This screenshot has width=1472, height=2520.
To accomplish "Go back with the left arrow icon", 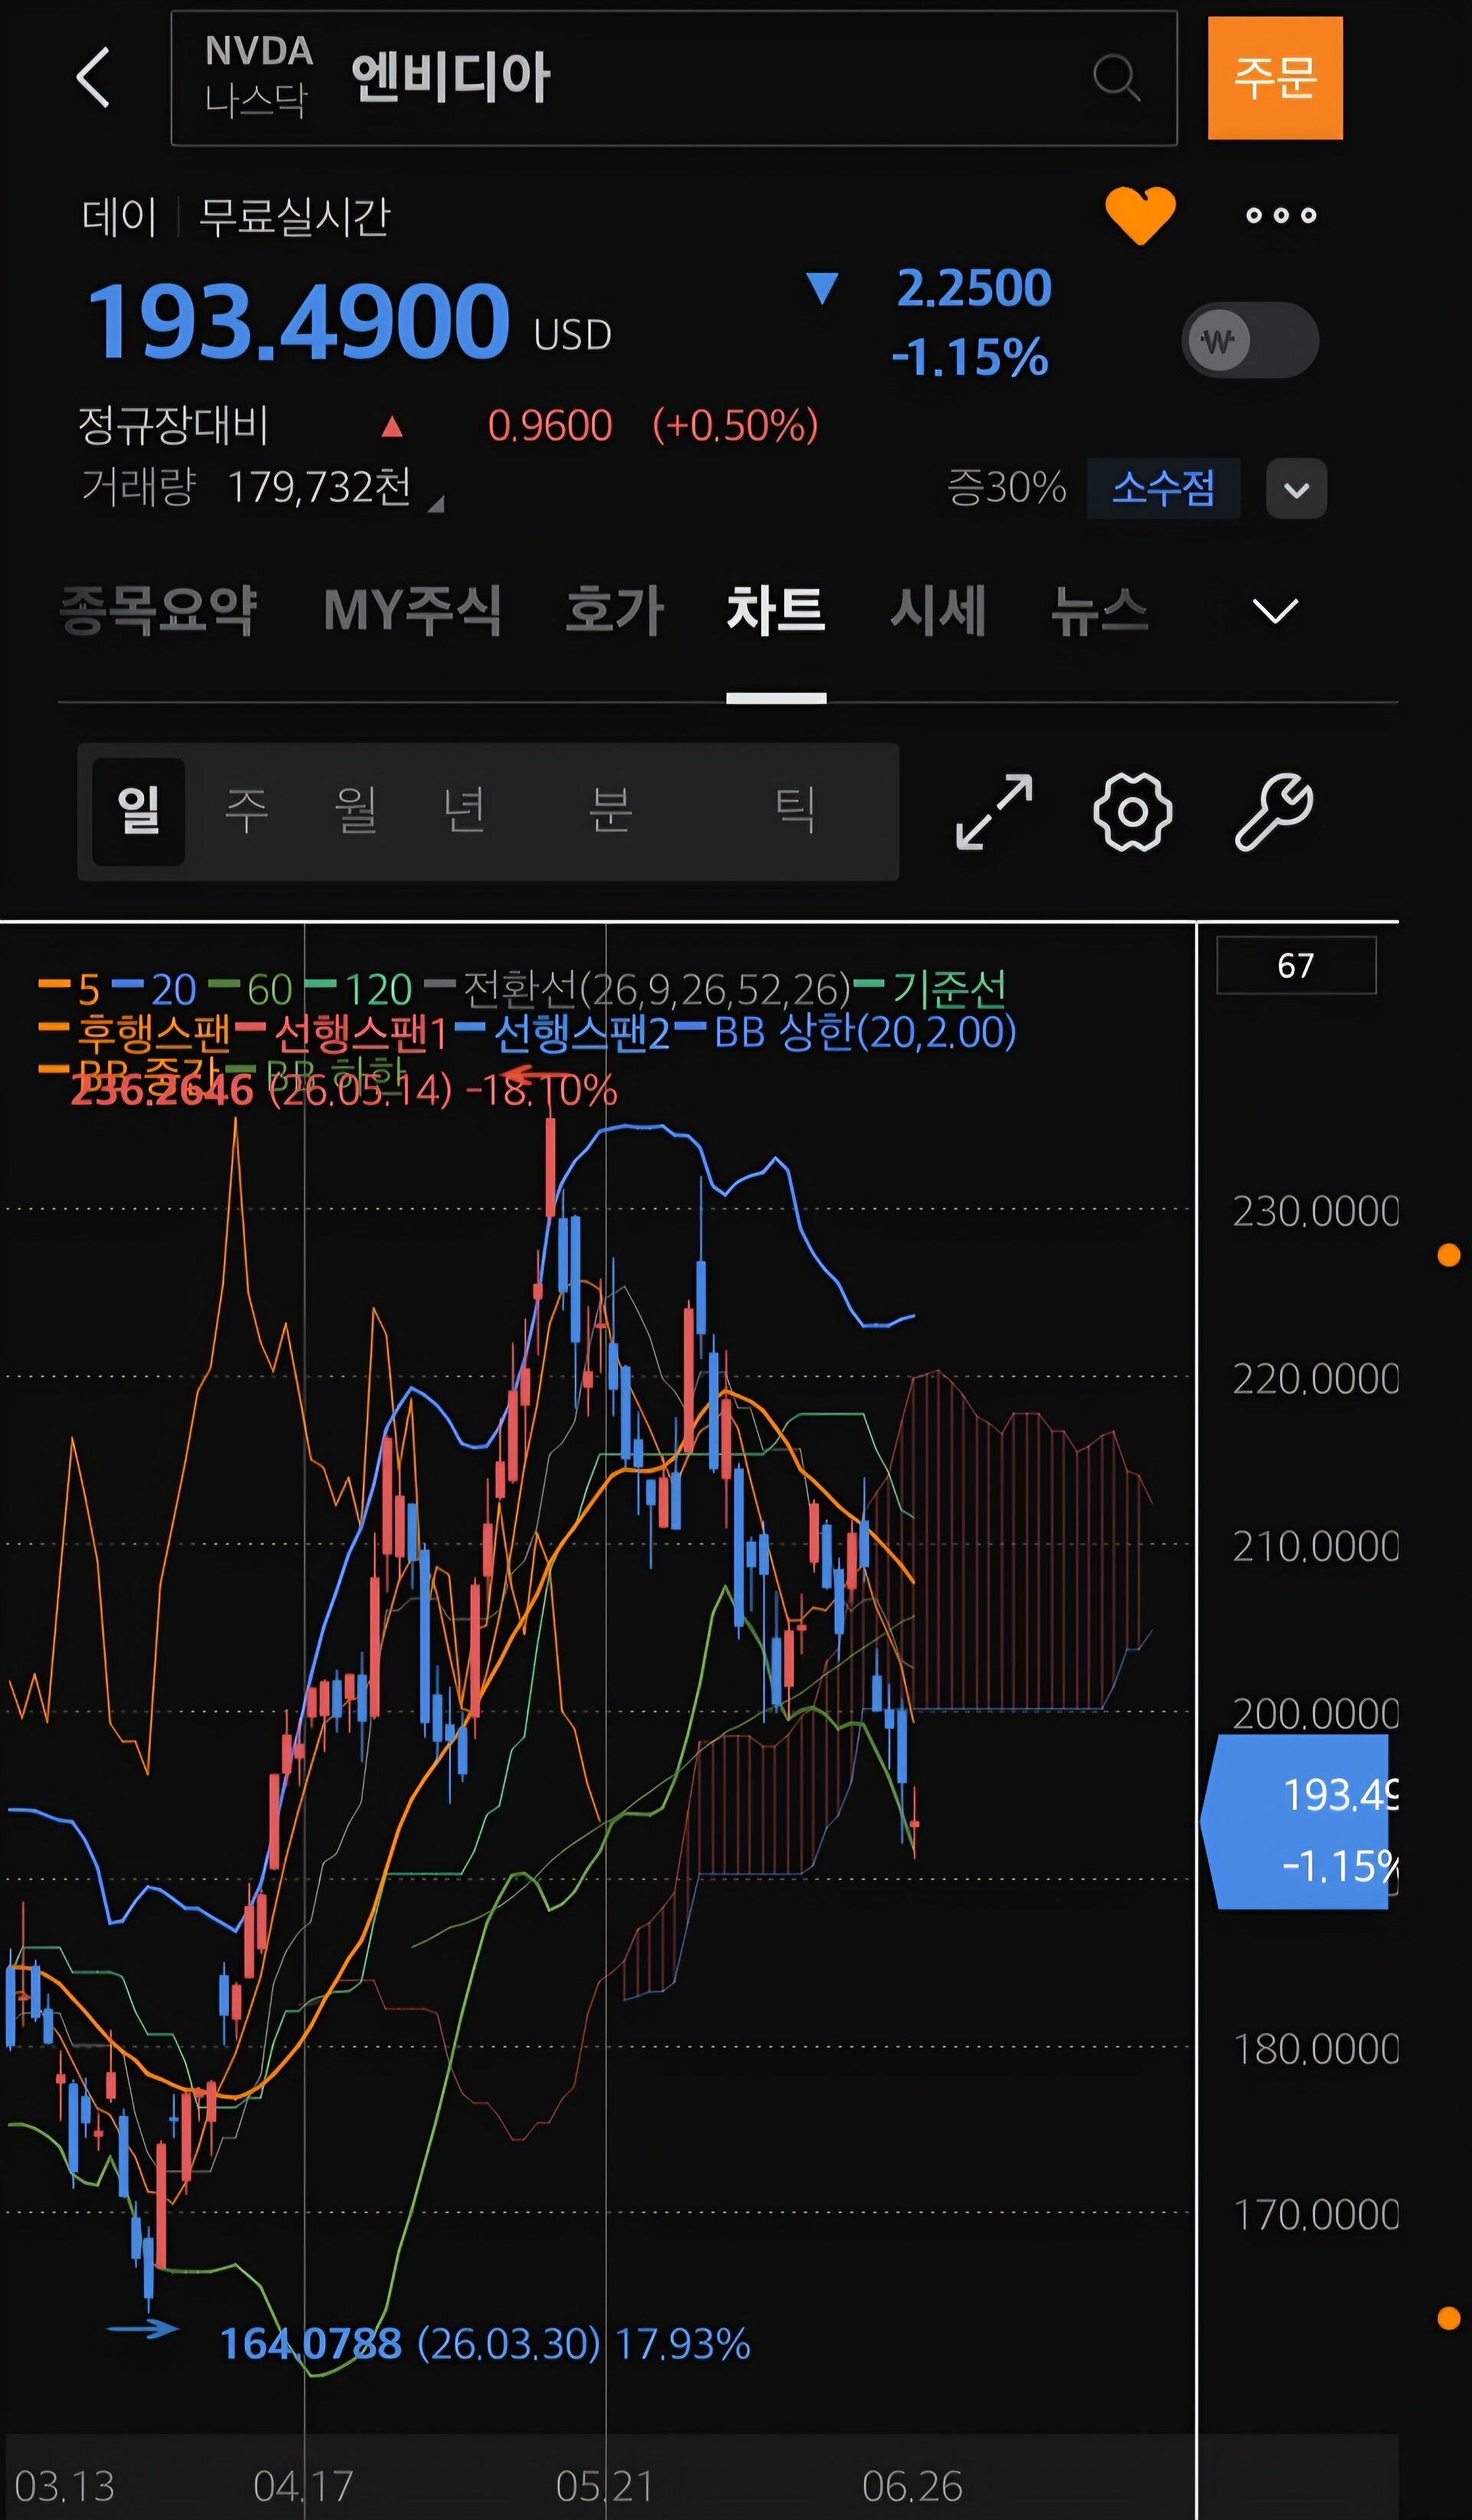I will point(93,77).
